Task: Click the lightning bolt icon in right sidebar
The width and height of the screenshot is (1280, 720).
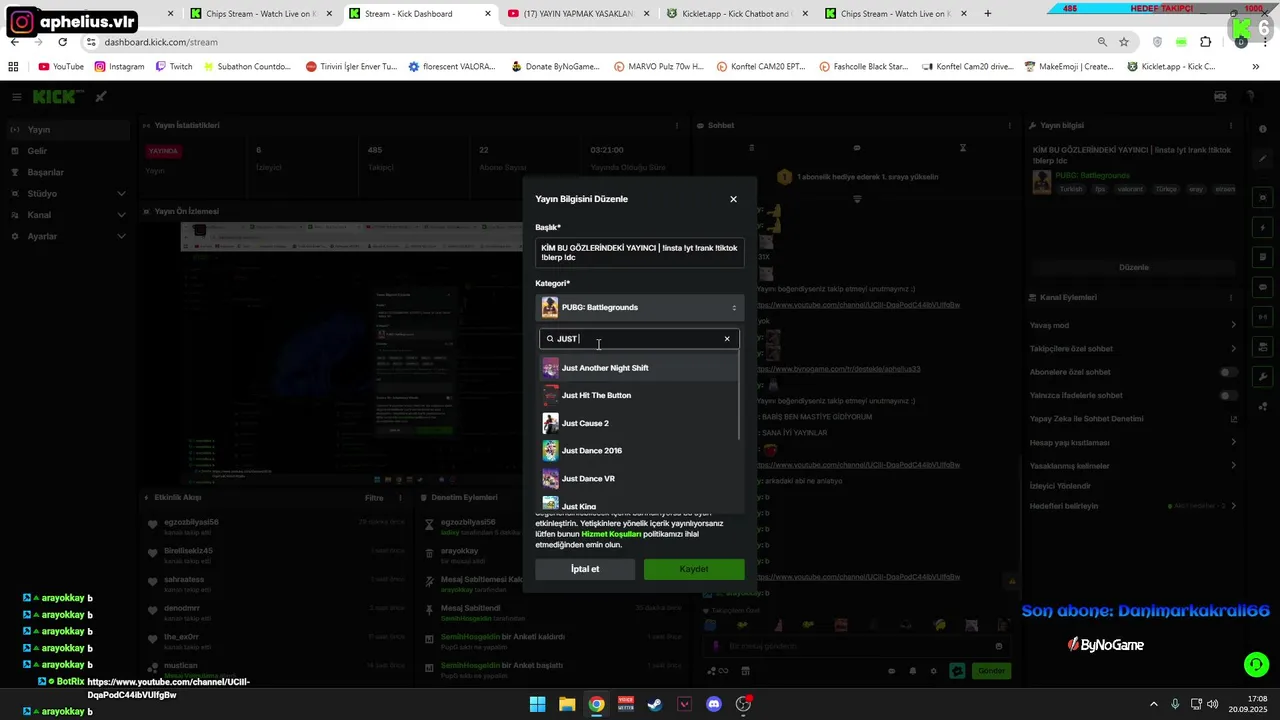Action: coord(1263,228)
